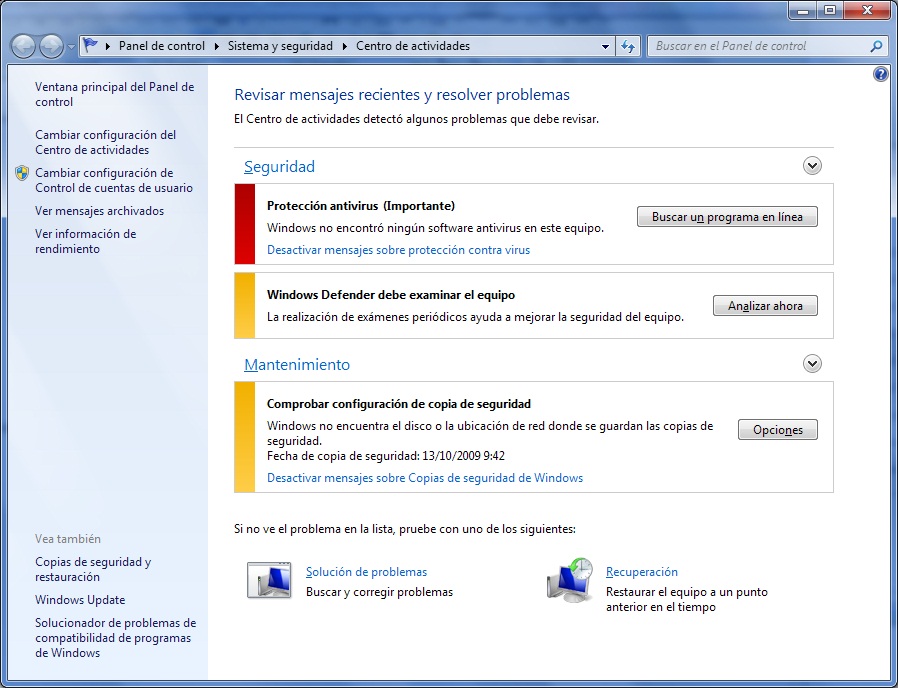The width and height of the screenshot is (898, 688).
Task: Open address bar history dropdown
Action: 605,46
